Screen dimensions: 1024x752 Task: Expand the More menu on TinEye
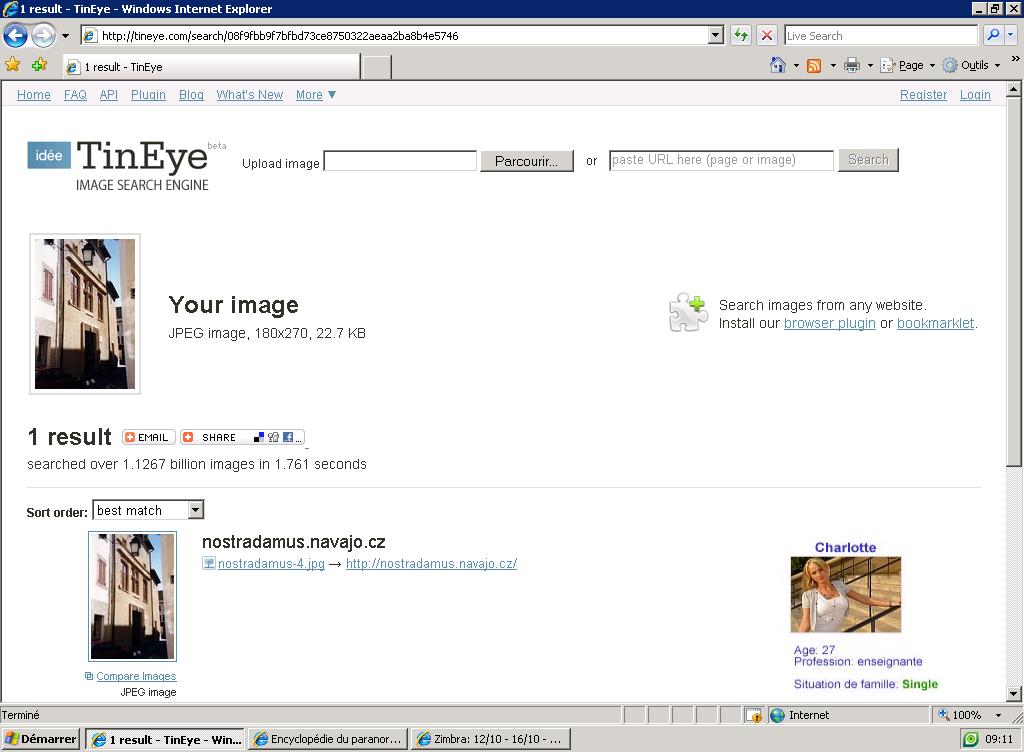tap(316, 95)
